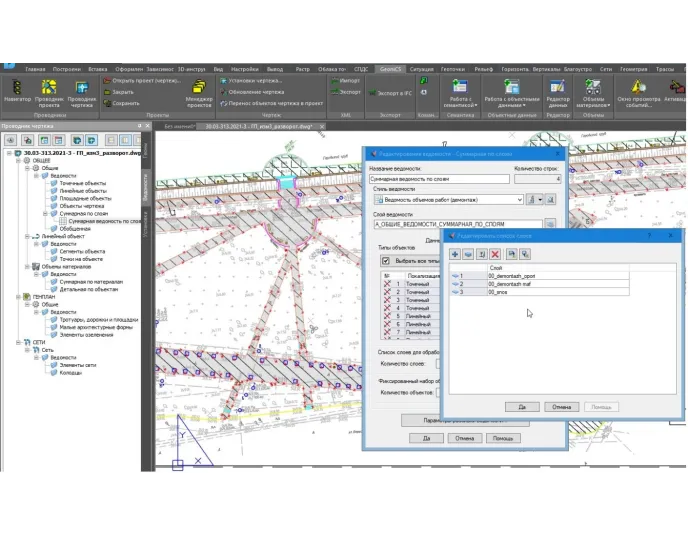688x537 pixels.
Task: Open Менеджер проектов from the ribbon
Action: [199, 88]
